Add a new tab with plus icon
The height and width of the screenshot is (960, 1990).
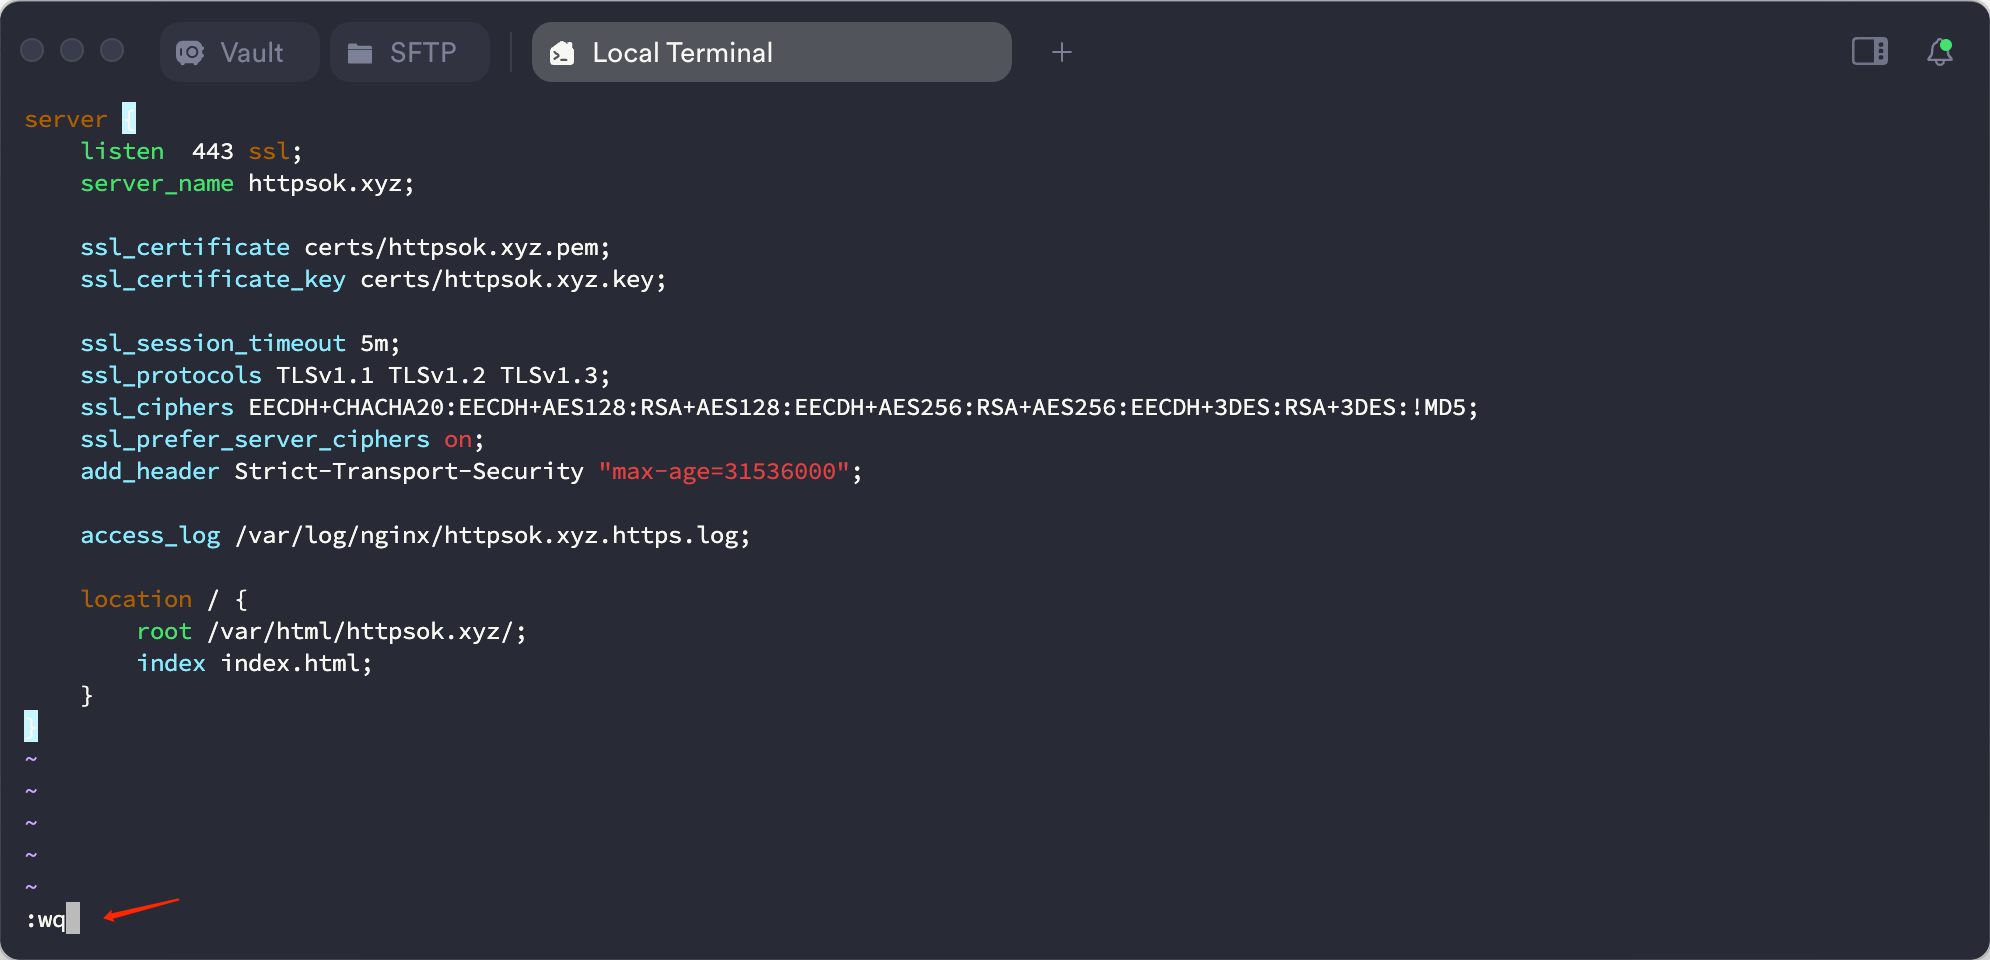(1061, 52)
